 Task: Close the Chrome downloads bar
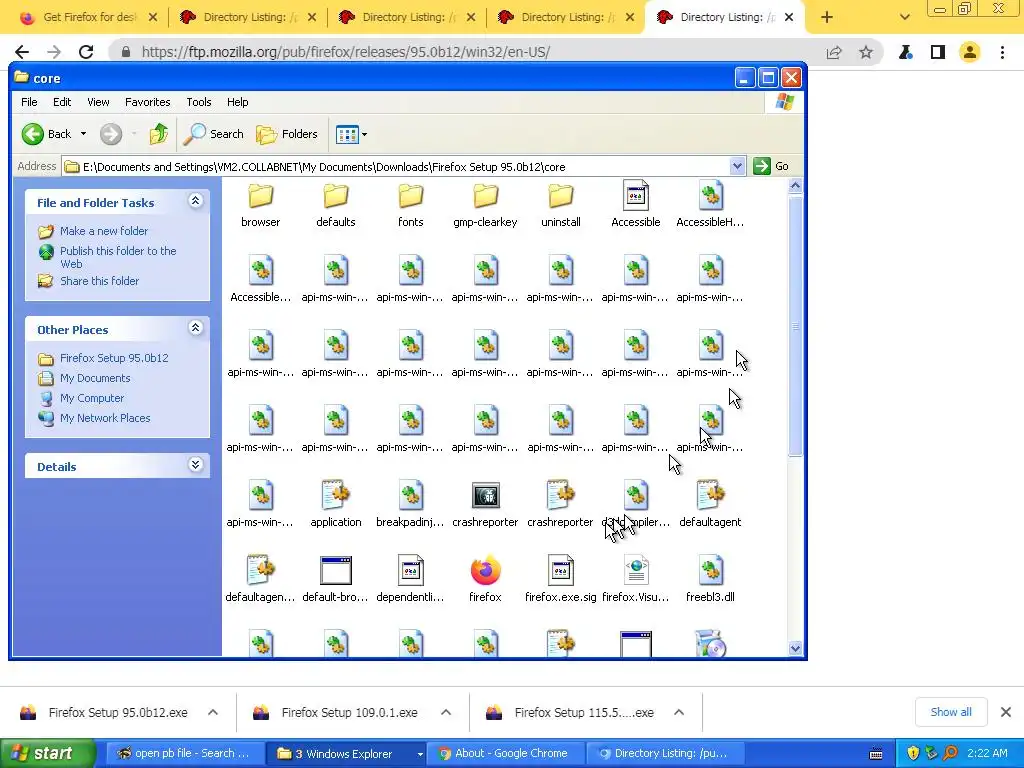(x=1006, y=712)
